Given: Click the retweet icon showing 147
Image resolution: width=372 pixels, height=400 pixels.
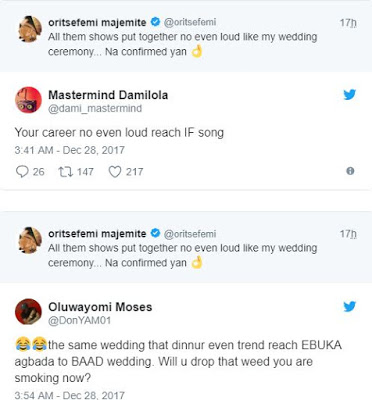Looking at the screenshot, I should click(65, 172).
